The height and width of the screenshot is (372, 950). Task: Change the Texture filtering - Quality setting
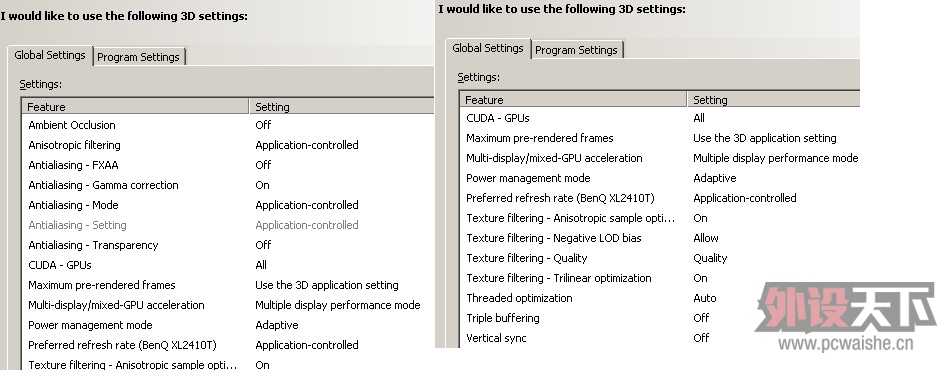click(x=710, y=258)
